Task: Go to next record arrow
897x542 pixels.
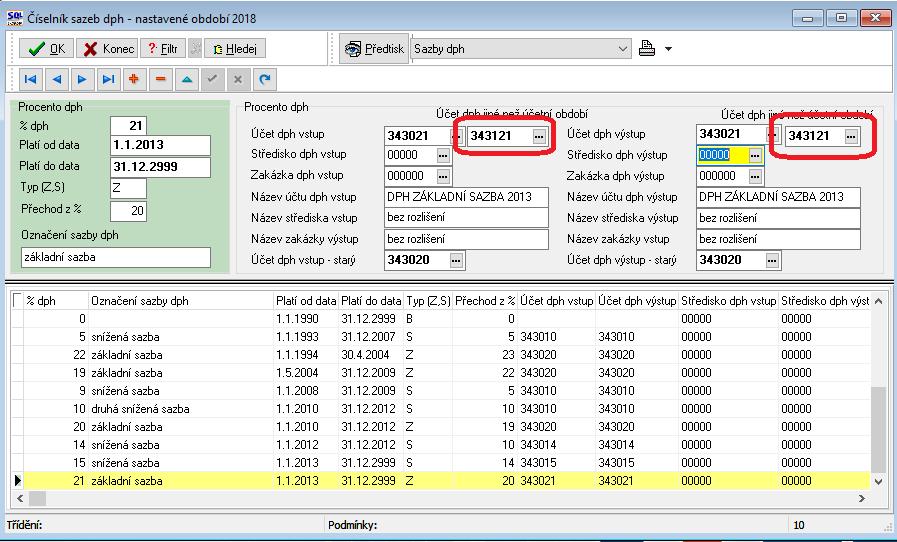Action: point(82,79)
